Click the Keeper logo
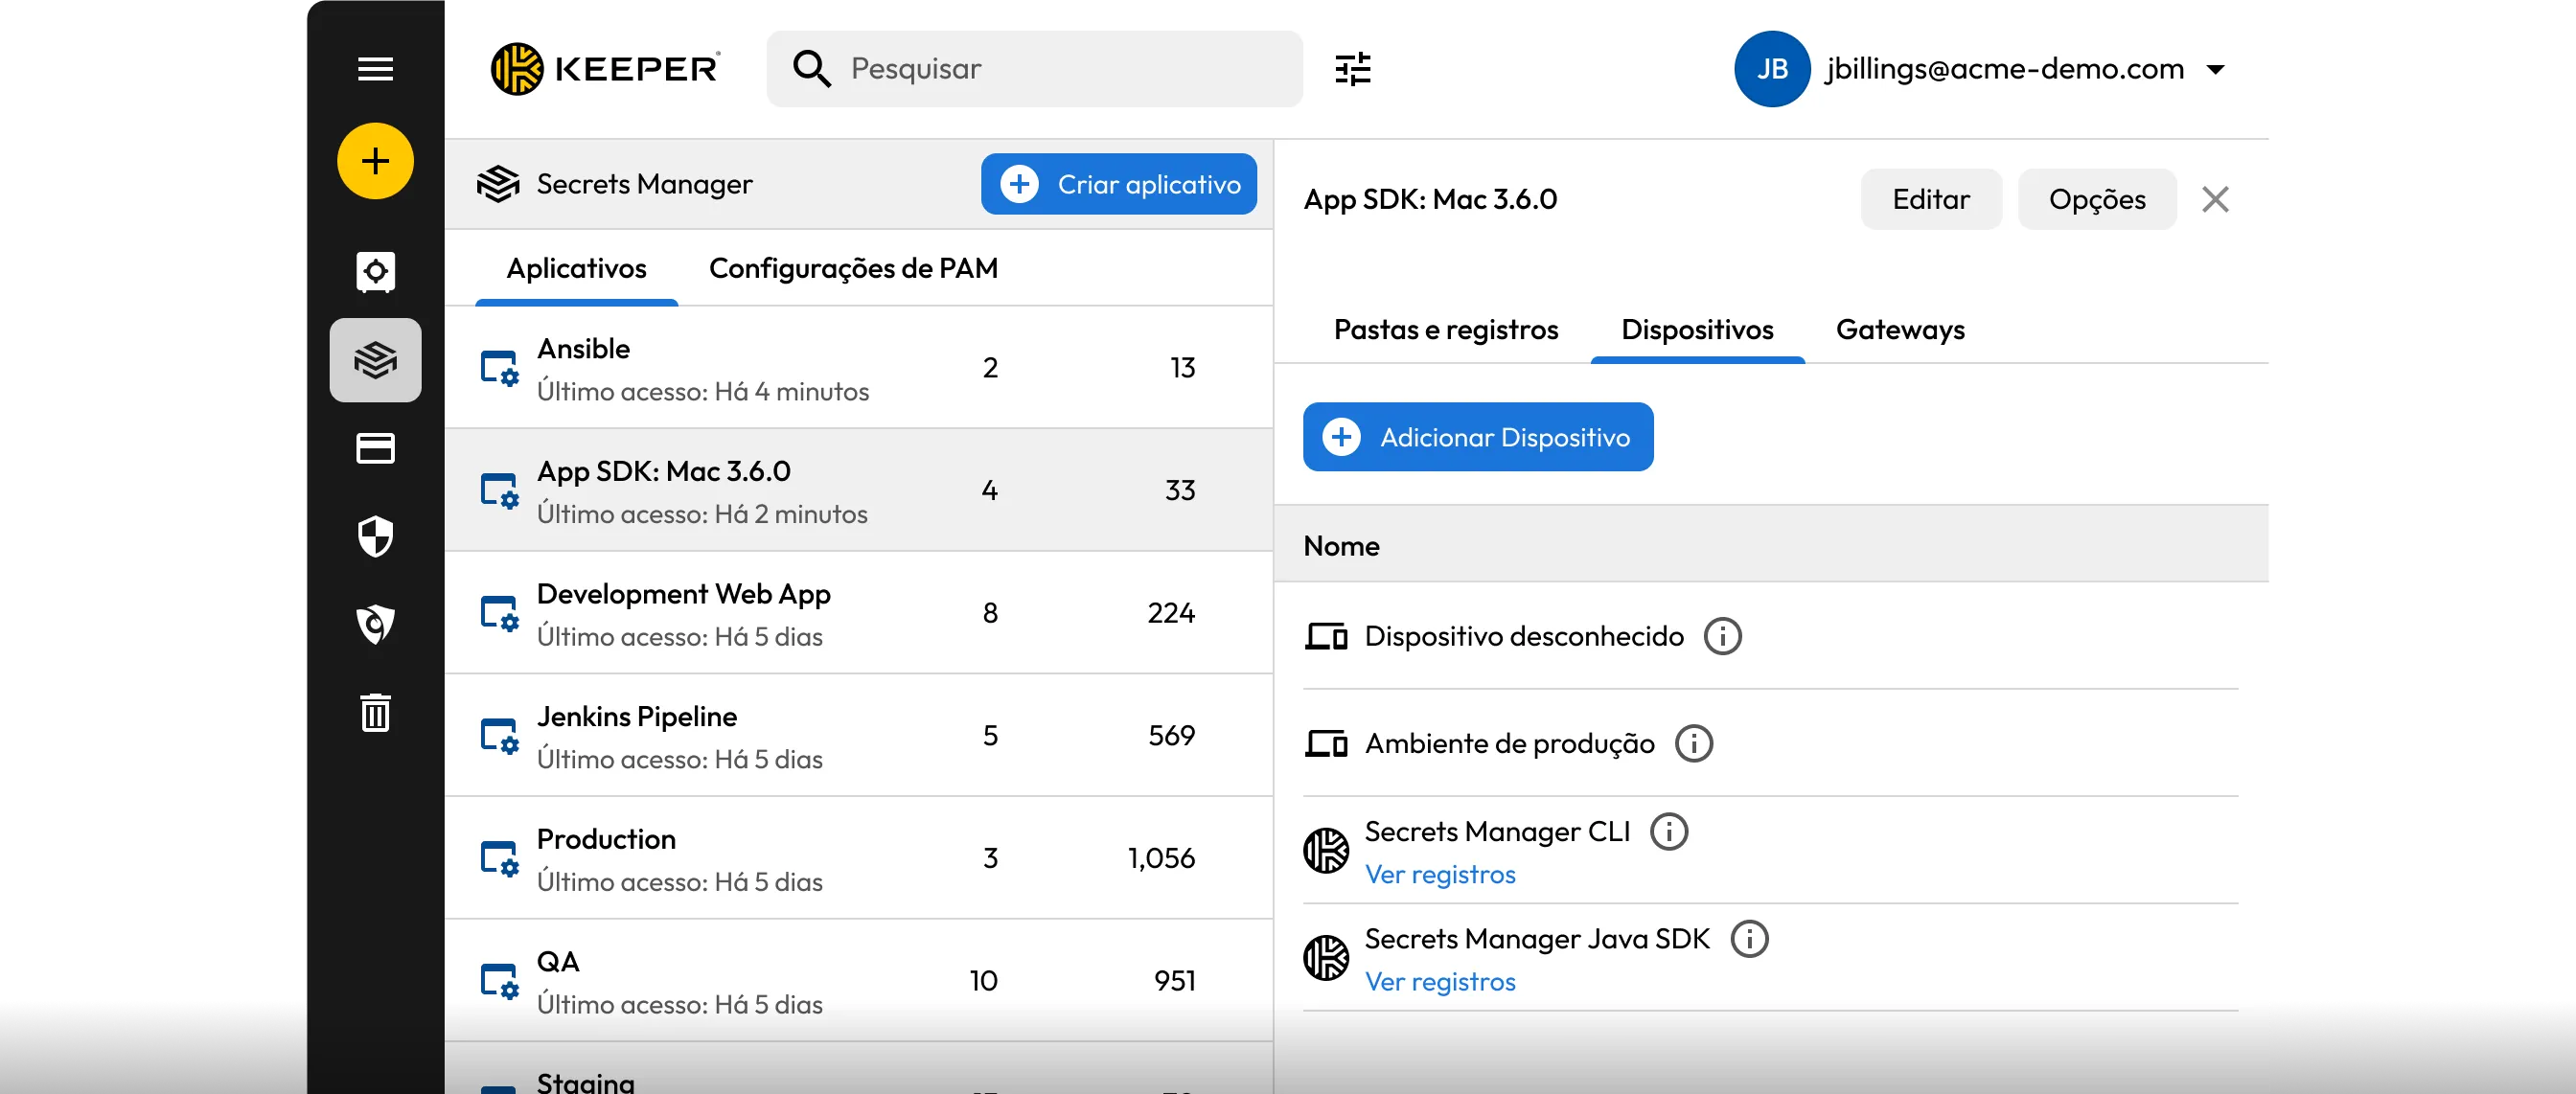This screenshot has height=1094, width=2576. click(x=605, y=69)
